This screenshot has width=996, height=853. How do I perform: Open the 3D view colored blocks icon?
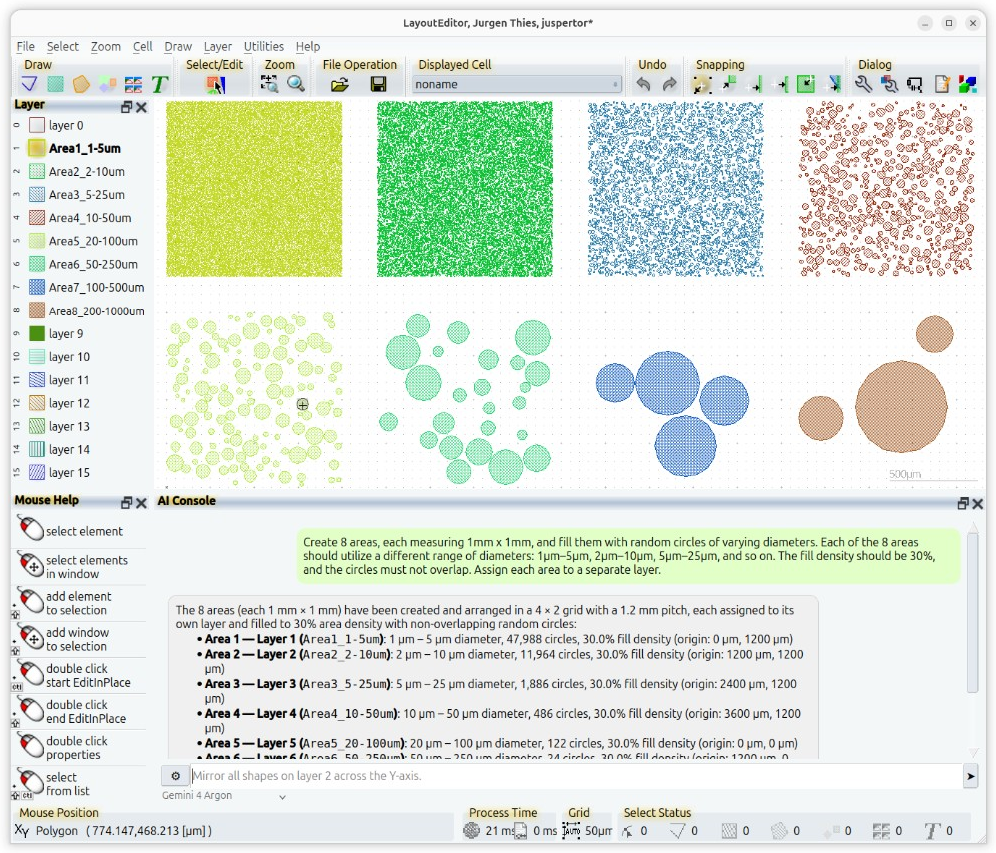[x=967, y=84]
